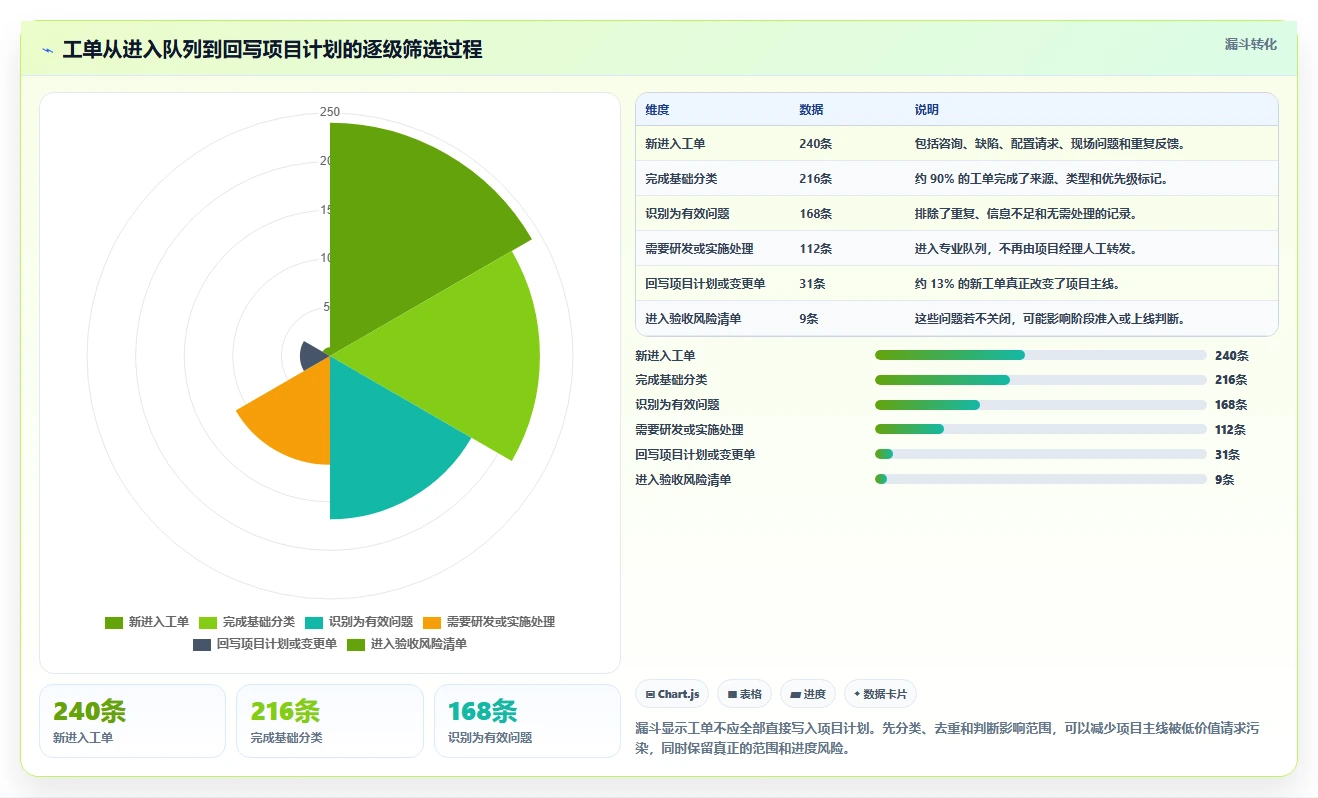
Task: Toggle the 新进入工单 legend entry
Action: 147,622
